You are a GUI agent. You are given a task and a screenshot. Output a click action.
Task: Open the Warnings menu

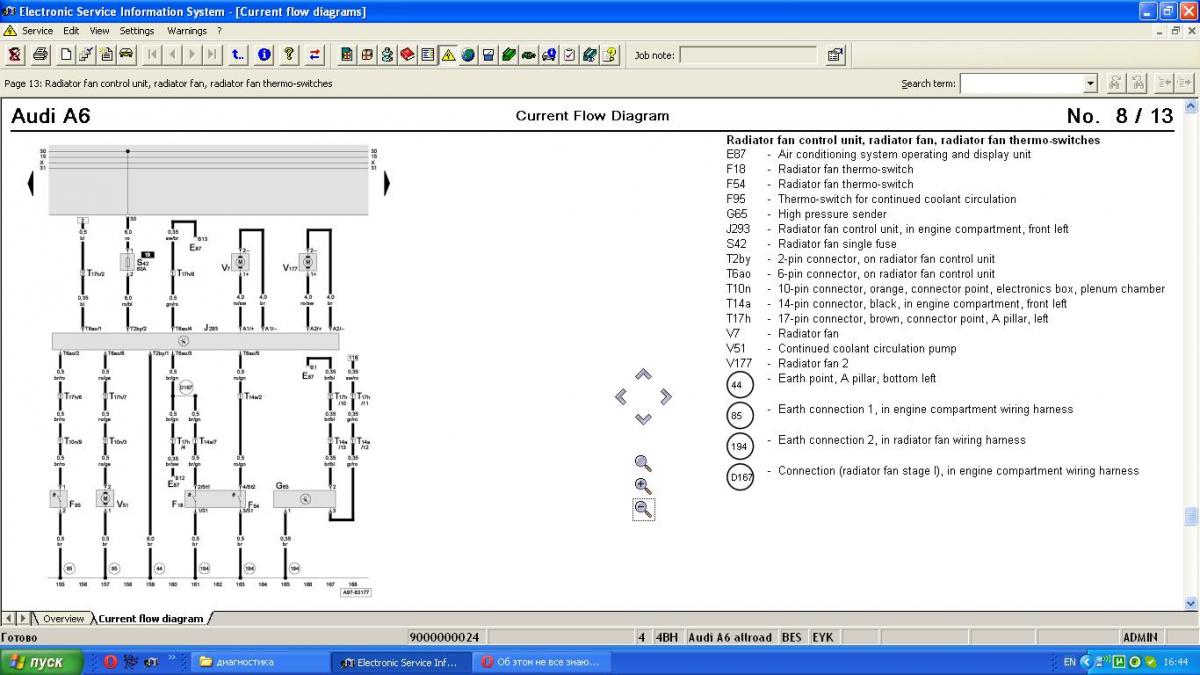[187, 31]
